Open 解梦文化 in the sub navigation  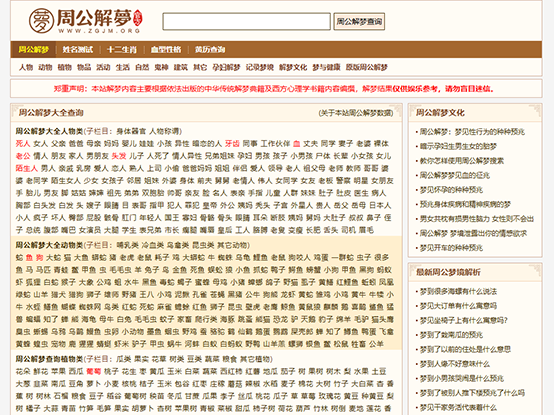(x=293, y=67)
